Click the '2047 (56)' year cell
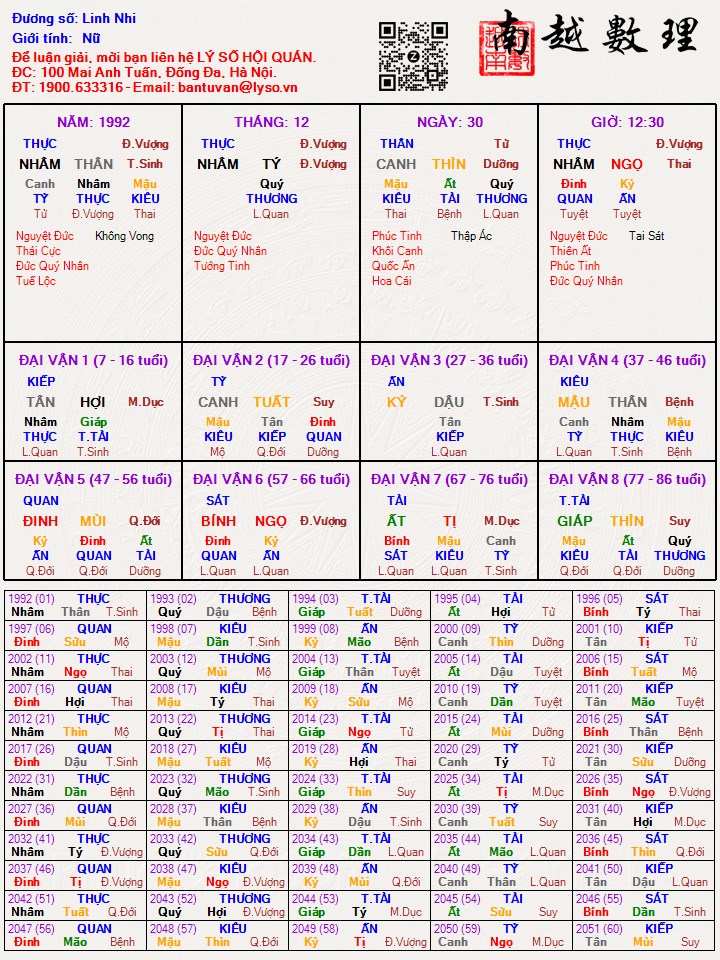Screen dimensions: 720x960 coord(75,936)
